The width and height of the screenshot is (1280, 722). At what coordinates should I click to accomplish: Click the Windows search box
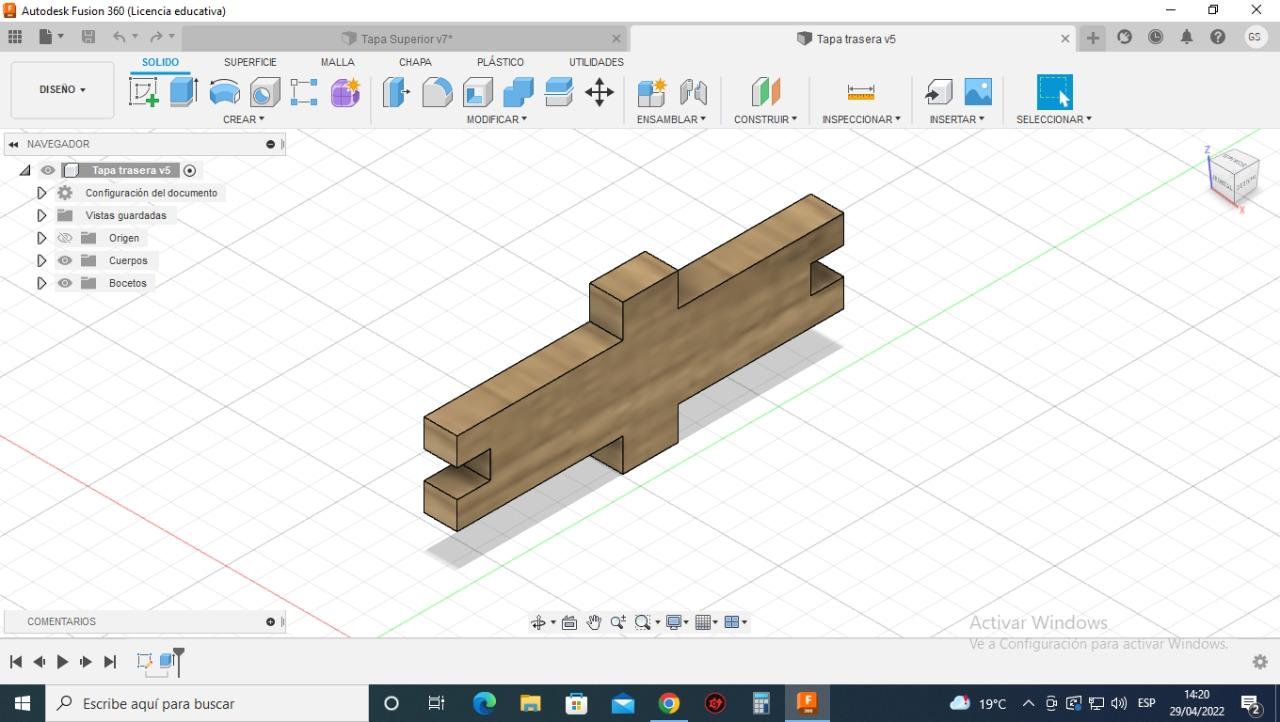click(207, 703)
